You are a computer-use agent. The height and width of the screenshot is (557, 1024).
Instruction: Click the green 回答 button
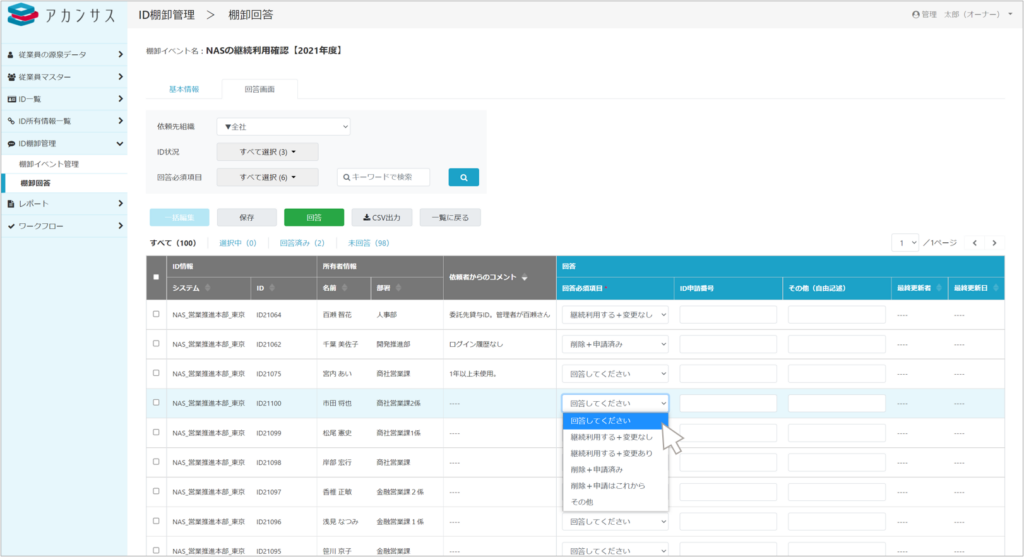click(313, 217)
